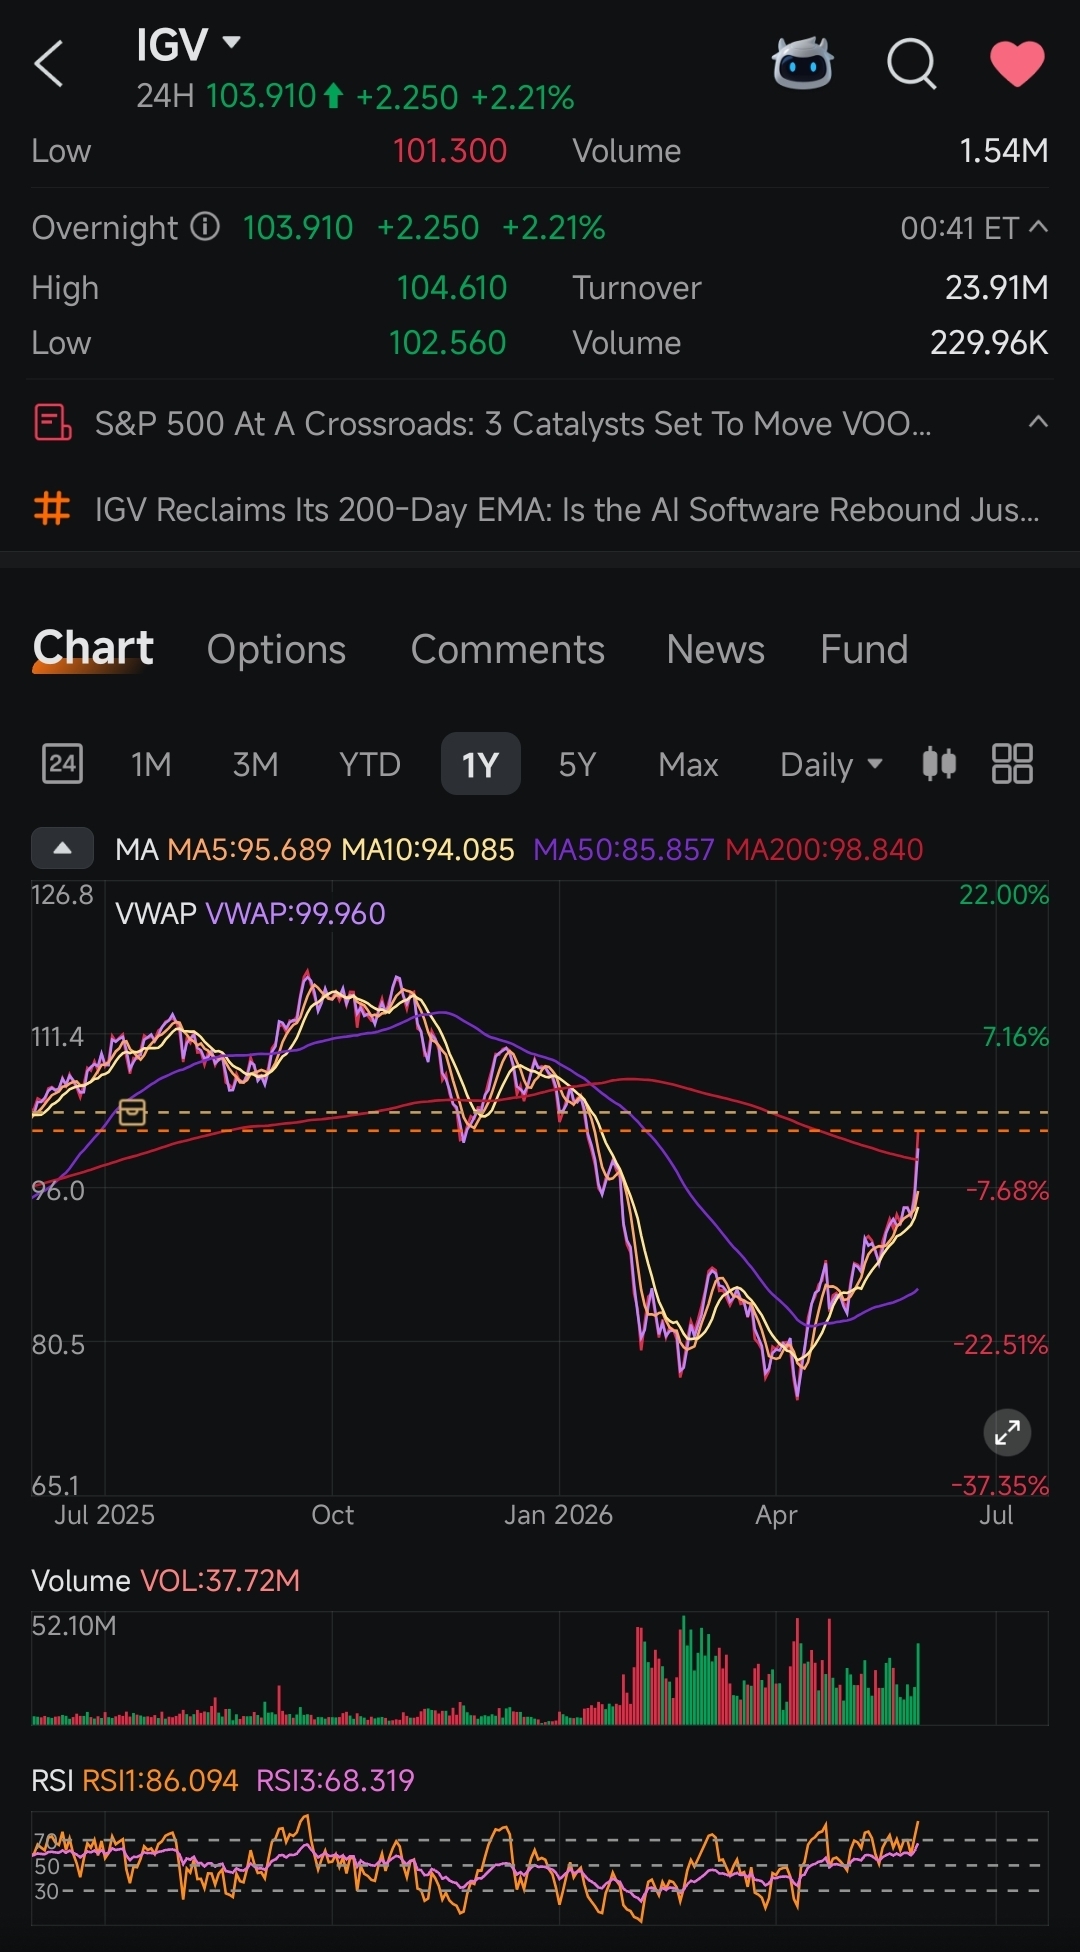Open the Overnight info circle icon
Viewport: 1080px width, 1952px height.
205,227
